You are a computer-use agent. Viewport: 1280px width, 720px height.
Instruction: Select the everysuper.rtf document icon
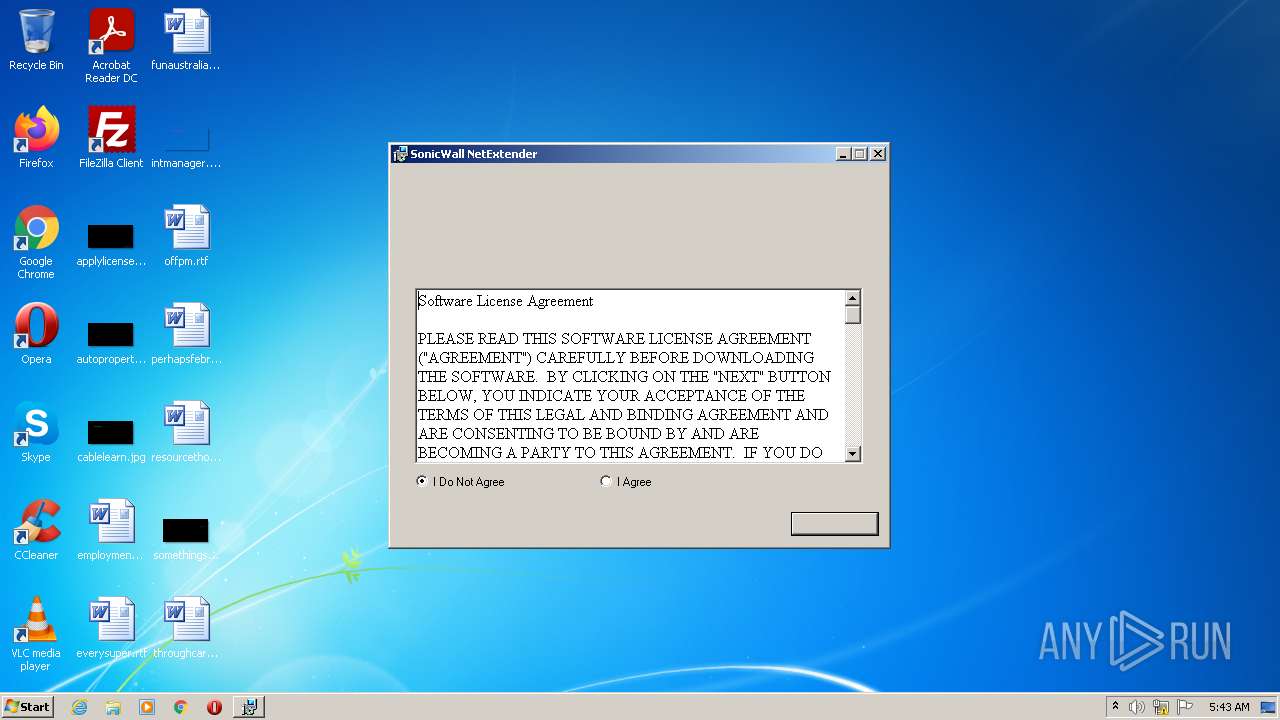111,628
